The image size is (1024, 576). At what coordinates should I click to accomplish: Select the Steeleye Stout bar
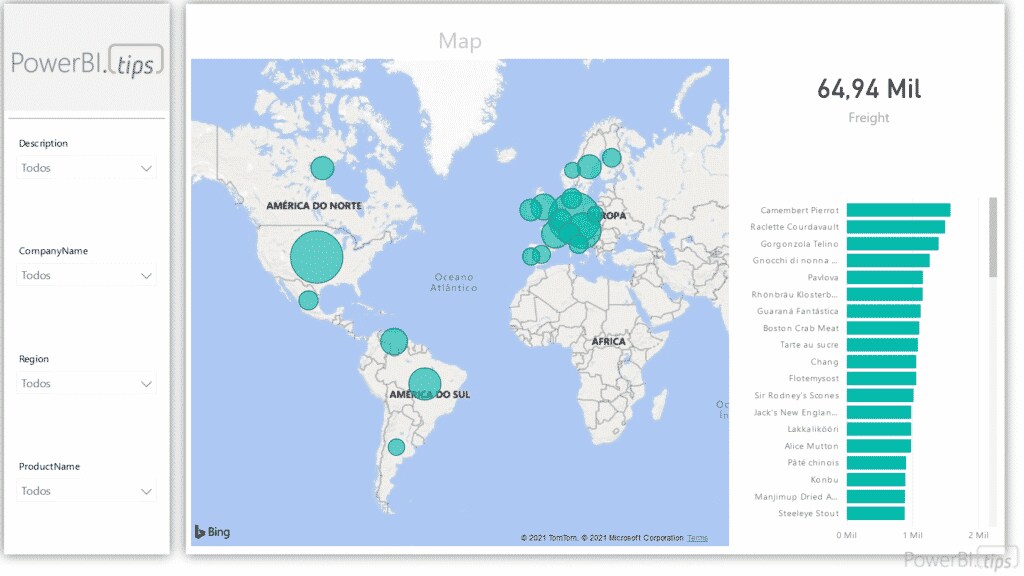(876, 513)
